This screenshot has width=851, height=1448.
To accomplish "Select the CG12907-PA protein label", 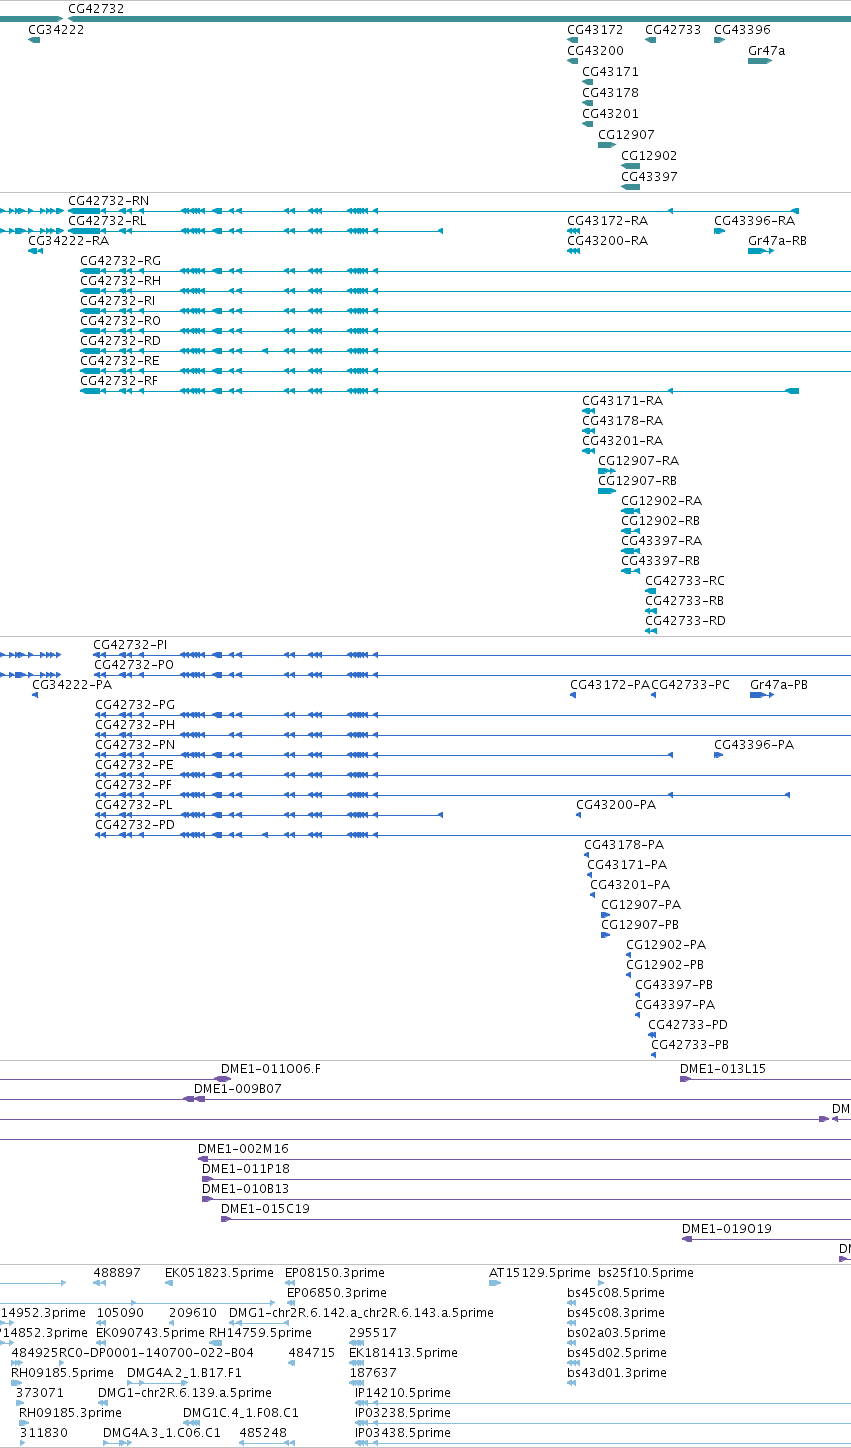I will coord(641,905).
